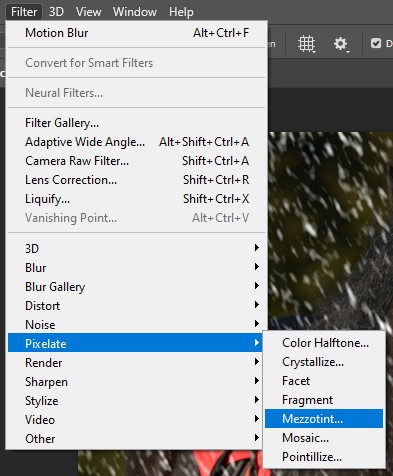Open Camera Raw Filter
The width and height of the screenshot is (393, 476).
click(137, 161)
